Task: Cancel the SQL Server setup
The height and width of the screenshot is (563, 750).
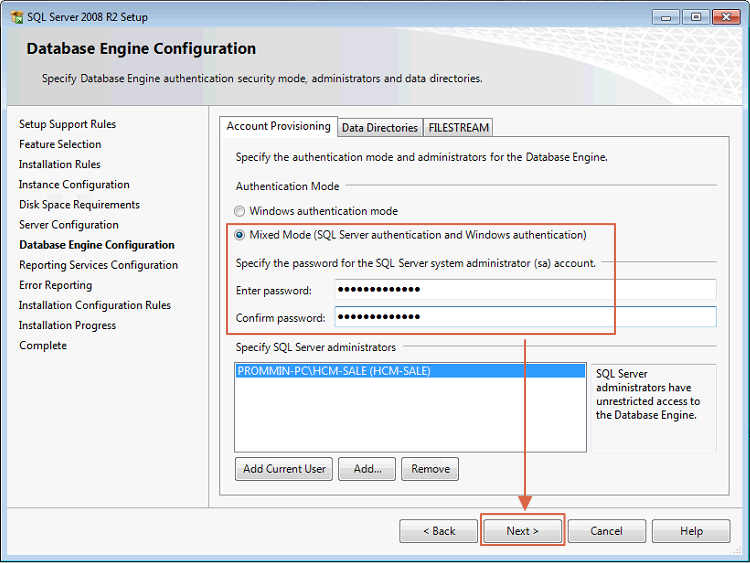Action: click(x=607, y=531)
